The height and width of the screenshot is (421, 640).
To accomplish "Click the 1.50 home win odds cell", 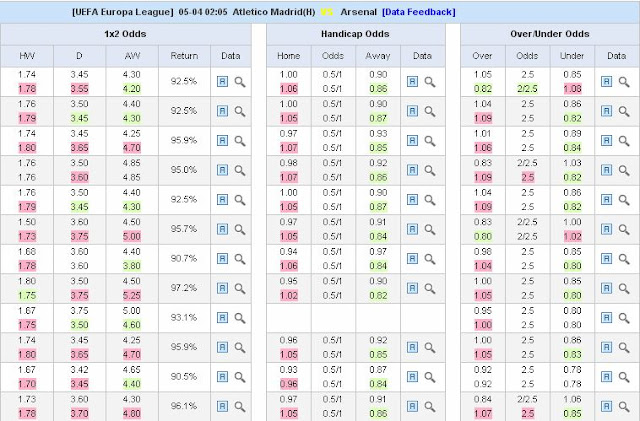I will coord(27,222).
